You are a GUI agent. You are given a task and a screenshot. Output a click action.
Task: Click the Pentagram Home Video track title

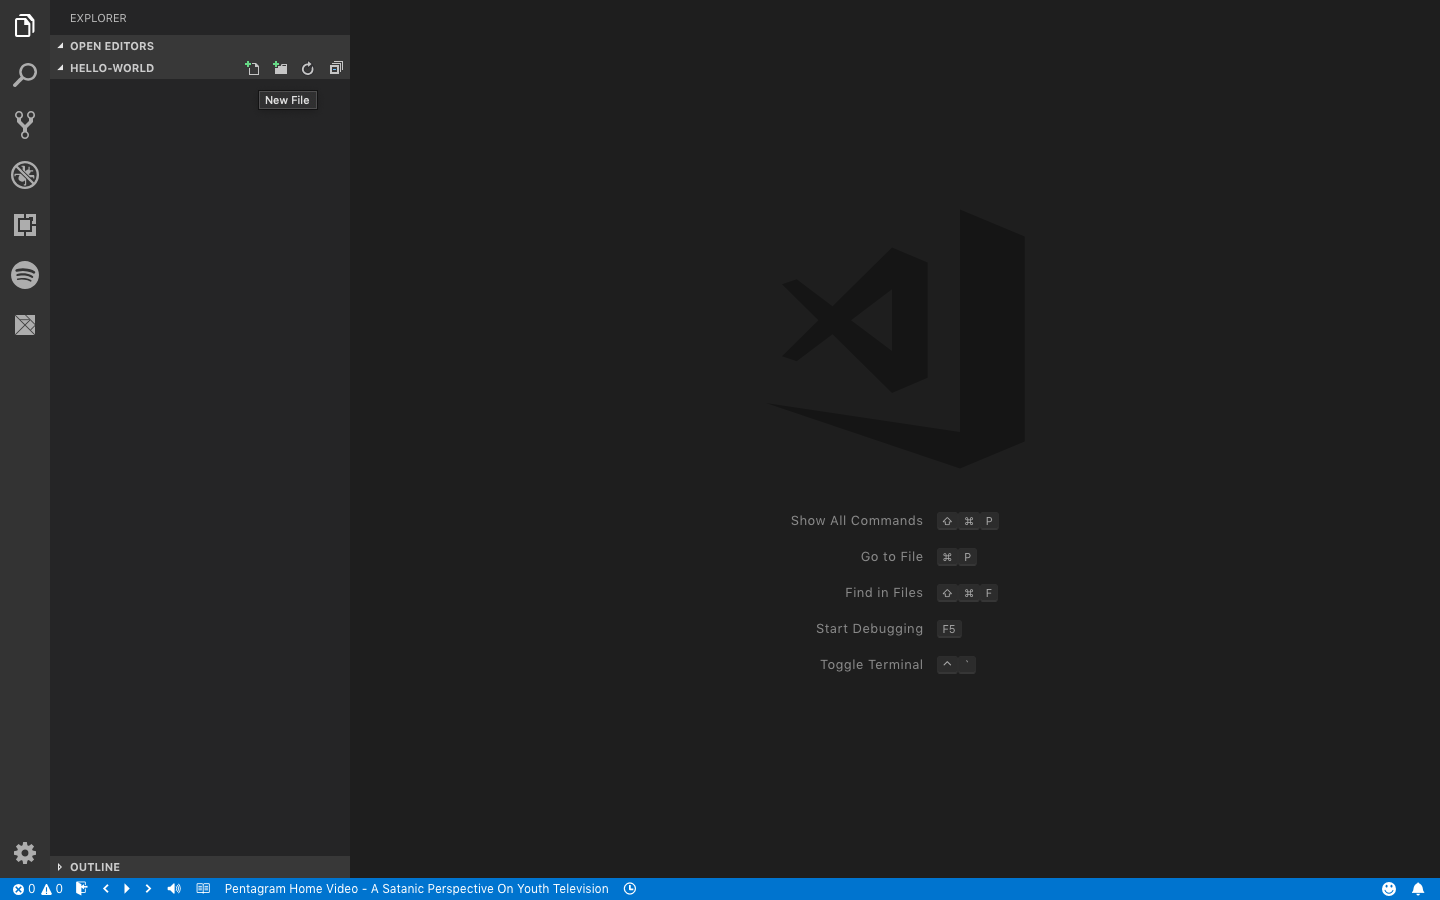416,889
